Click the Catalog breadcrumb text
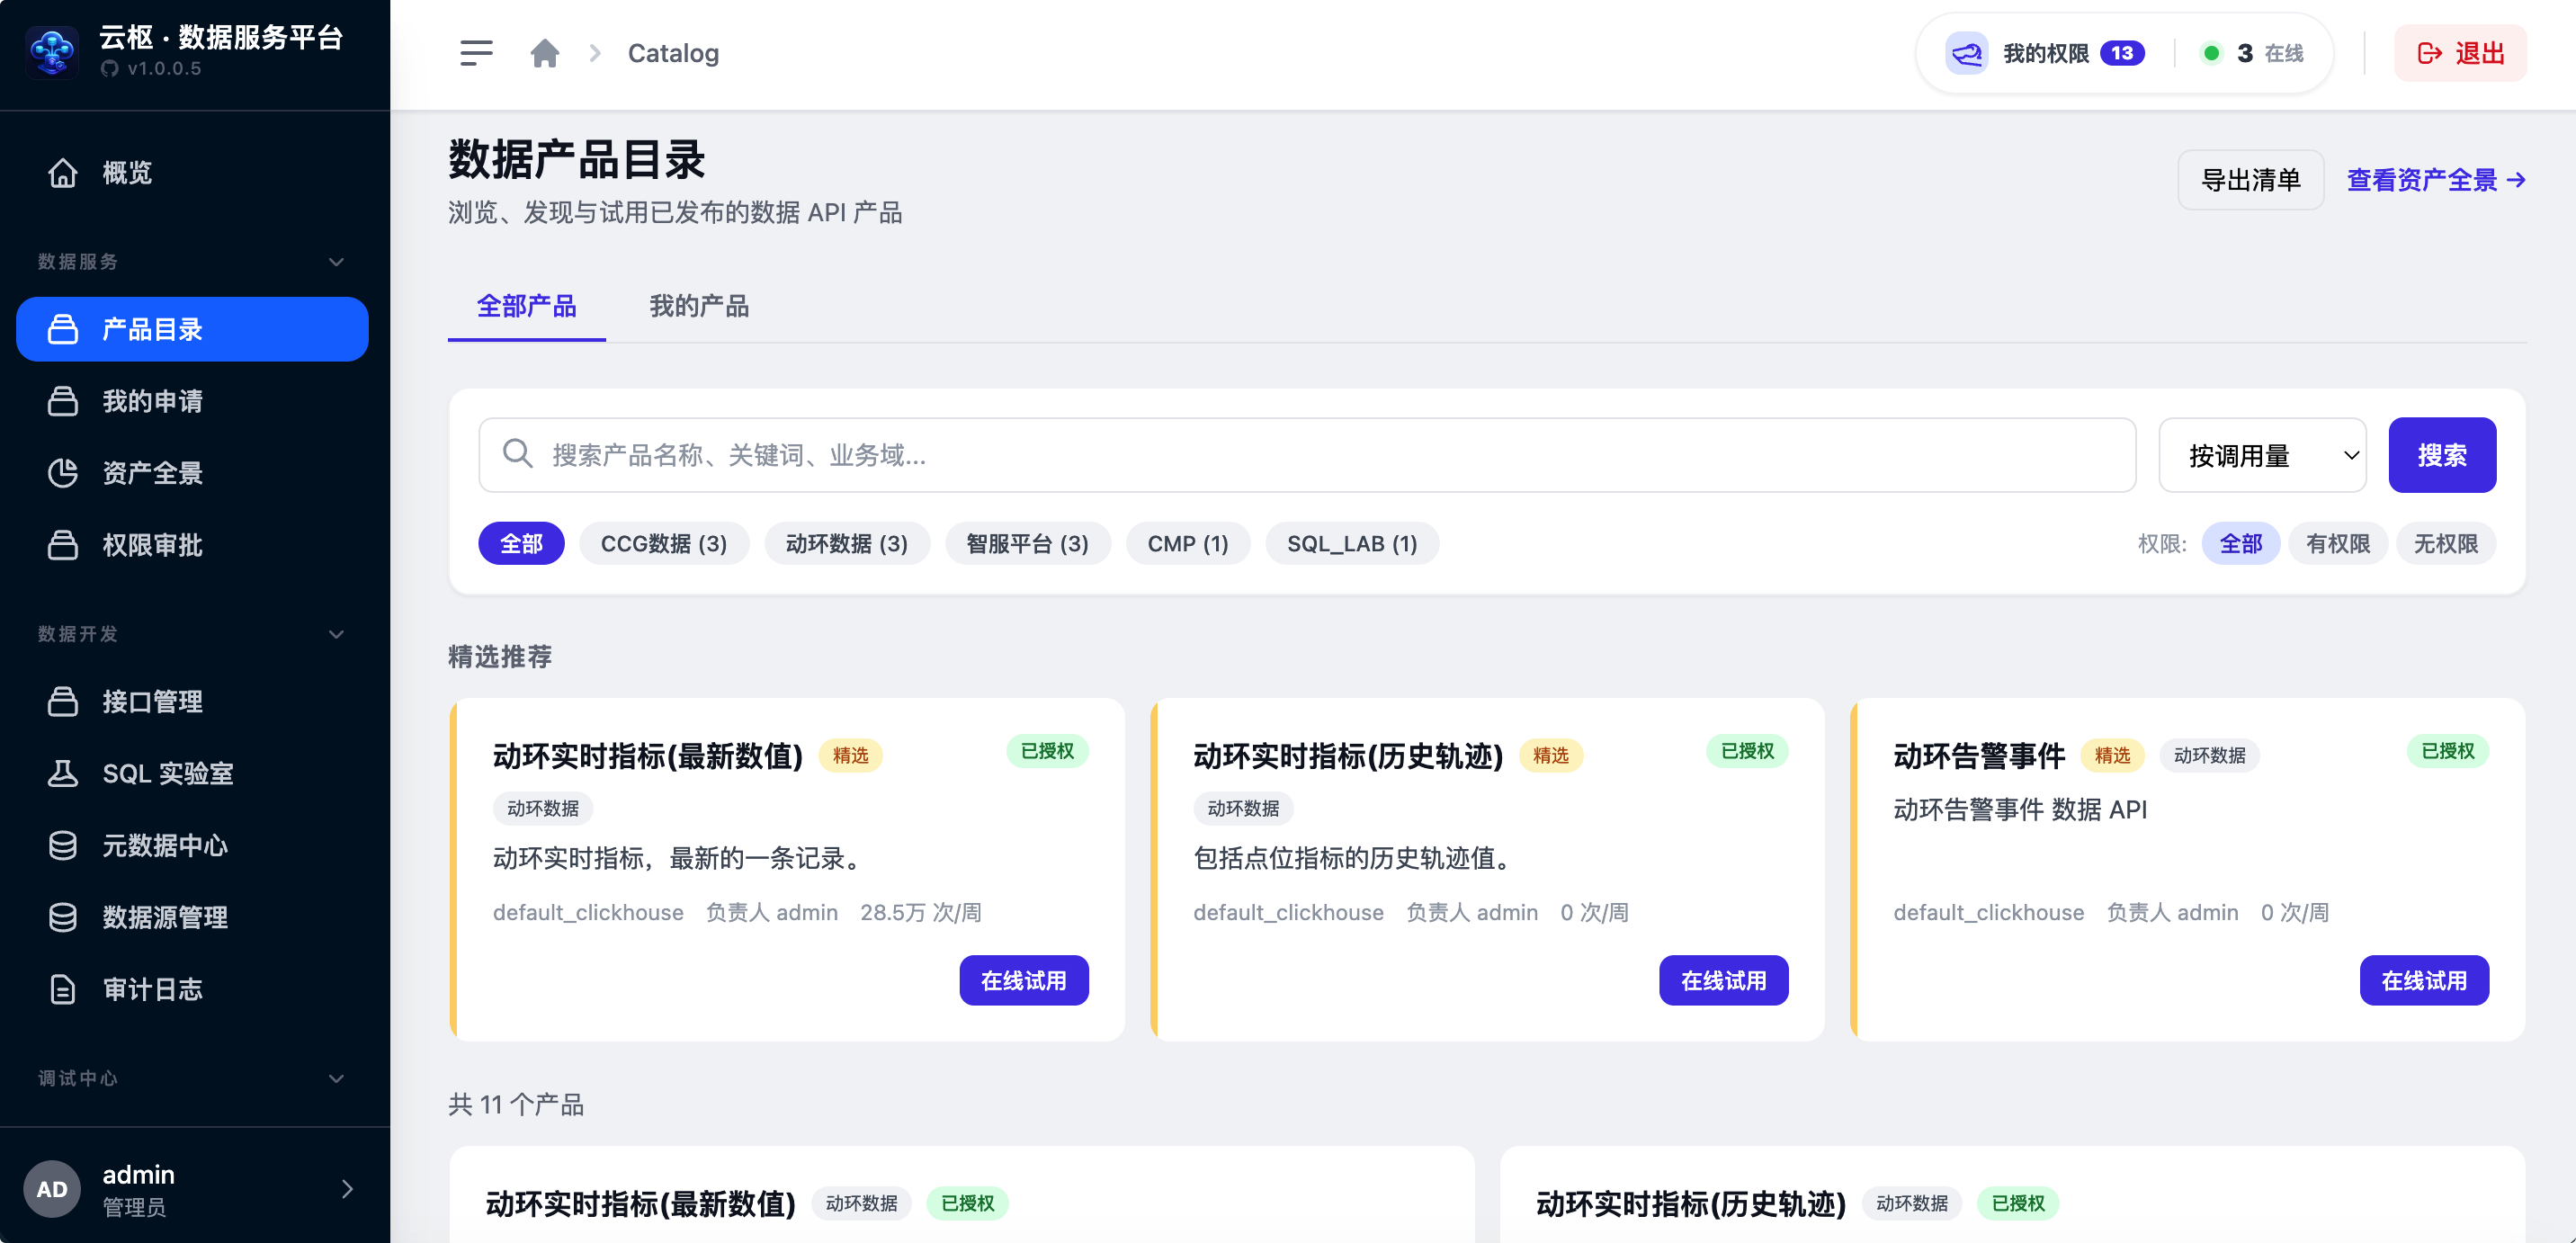 [673, 53]
